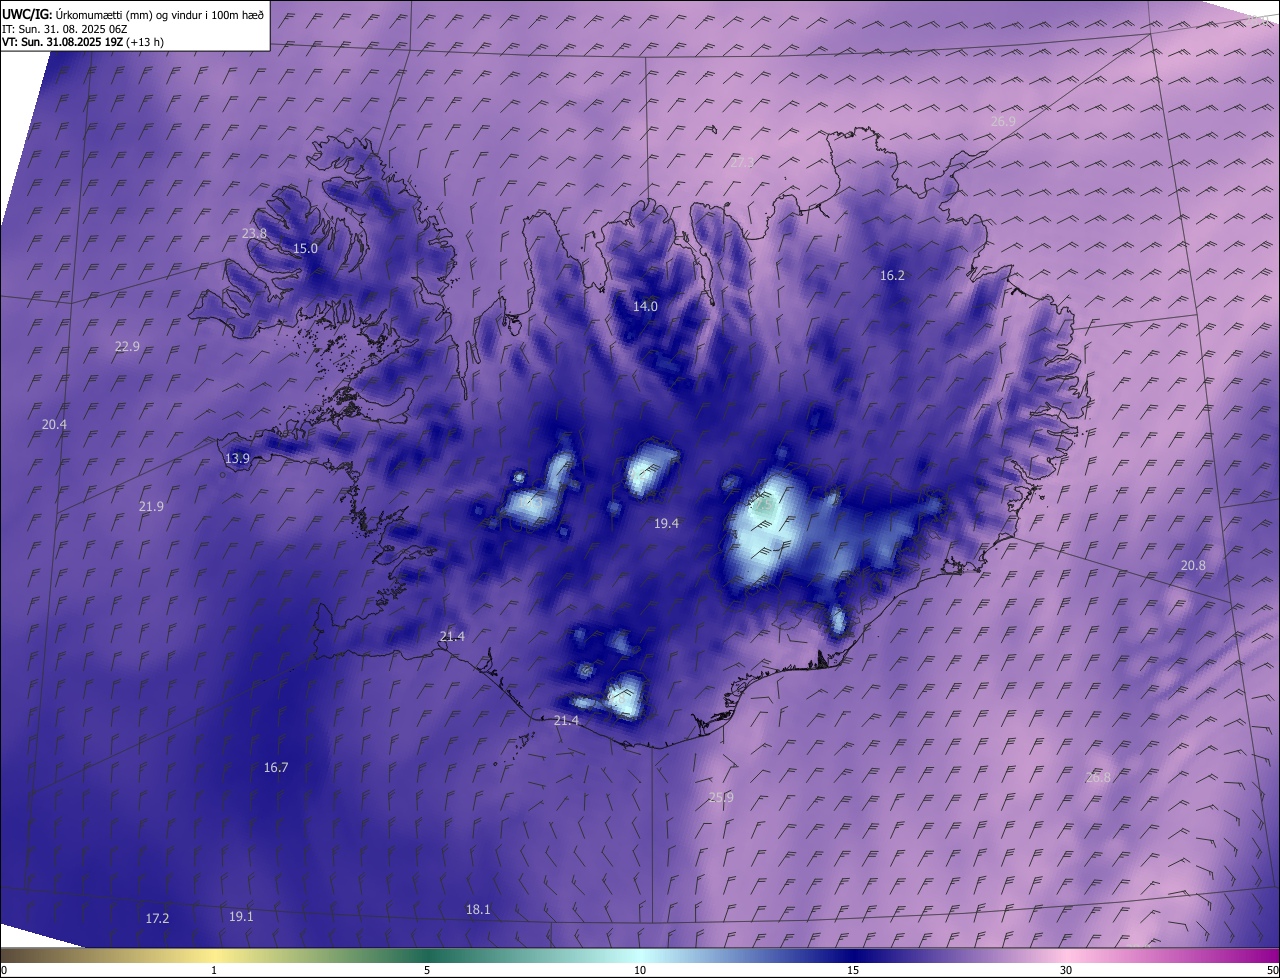1280x978 pixels.
Task: Click the 16.2 value label
Action: tap(892, 275)
